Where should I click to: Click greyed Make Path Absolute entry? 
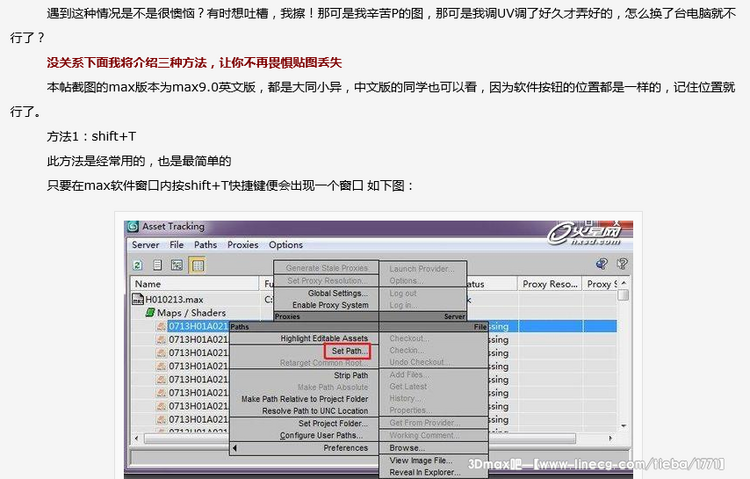[x=332, y=387]
